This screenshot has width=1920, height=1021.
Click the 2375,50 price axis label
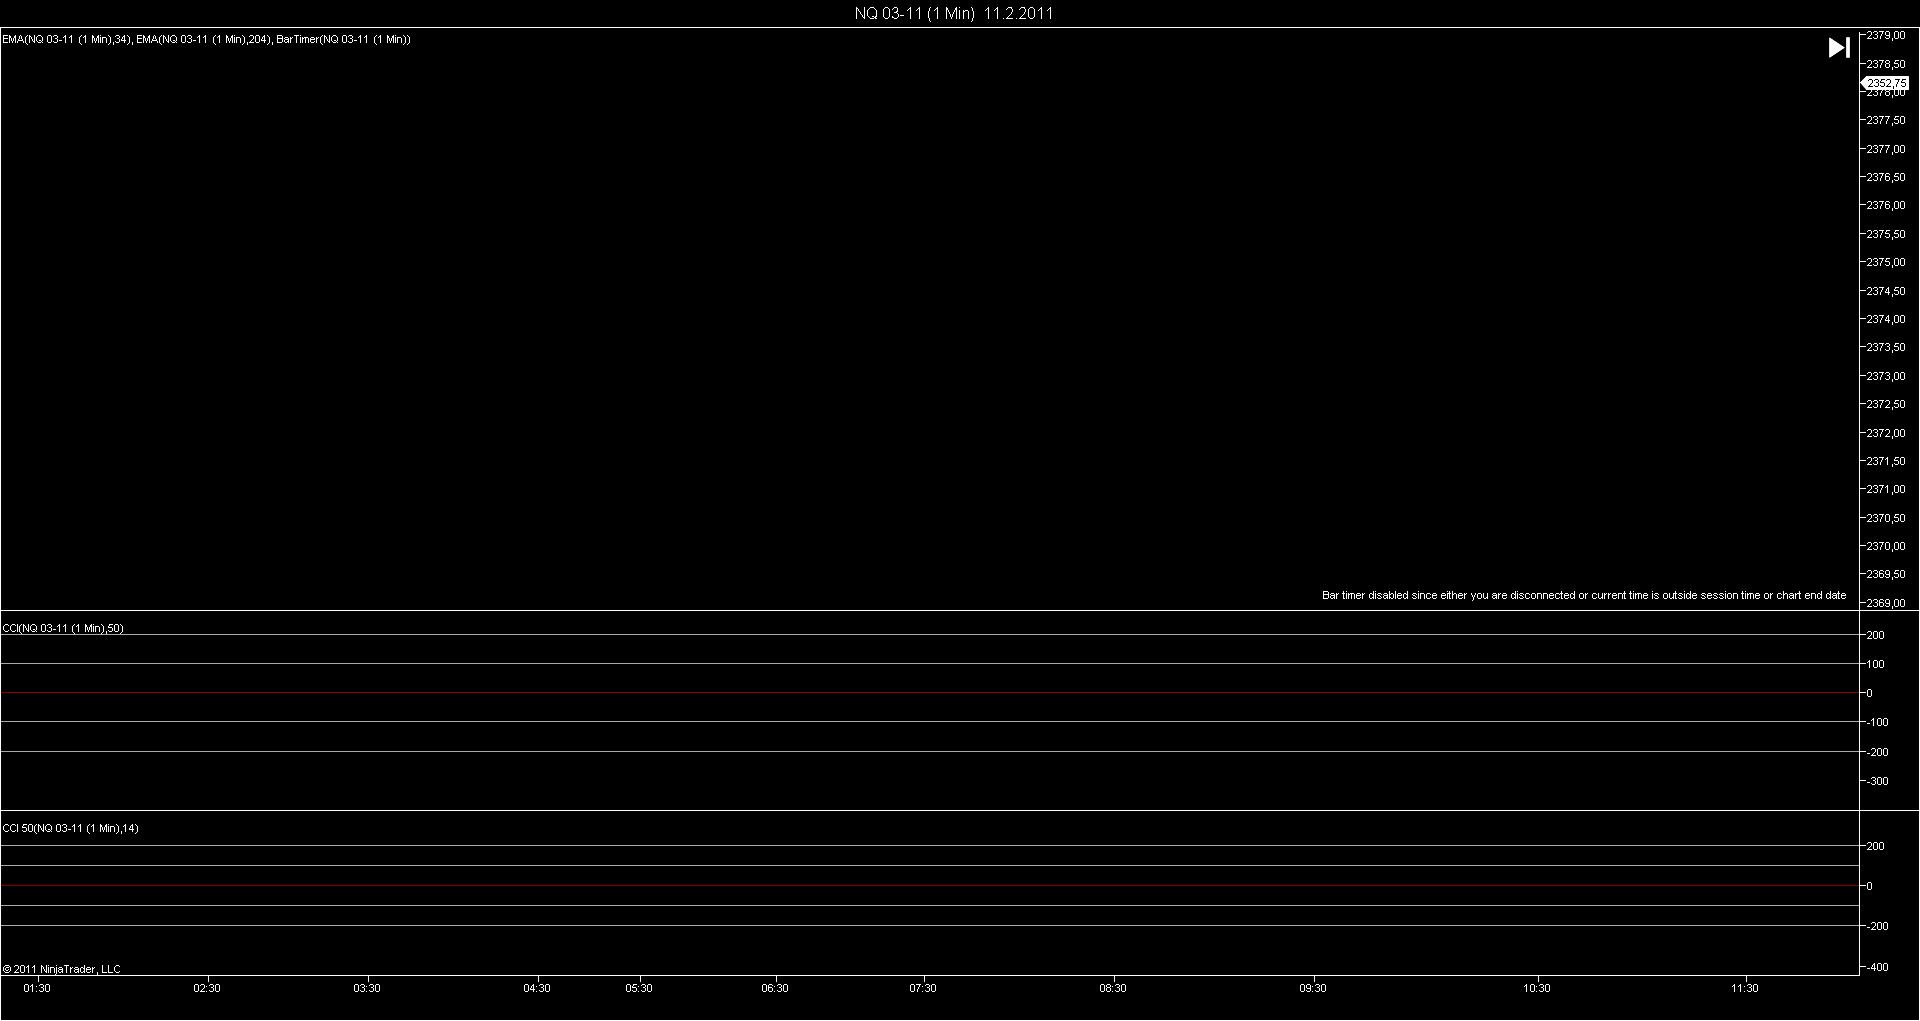[x=1886, y=234]
